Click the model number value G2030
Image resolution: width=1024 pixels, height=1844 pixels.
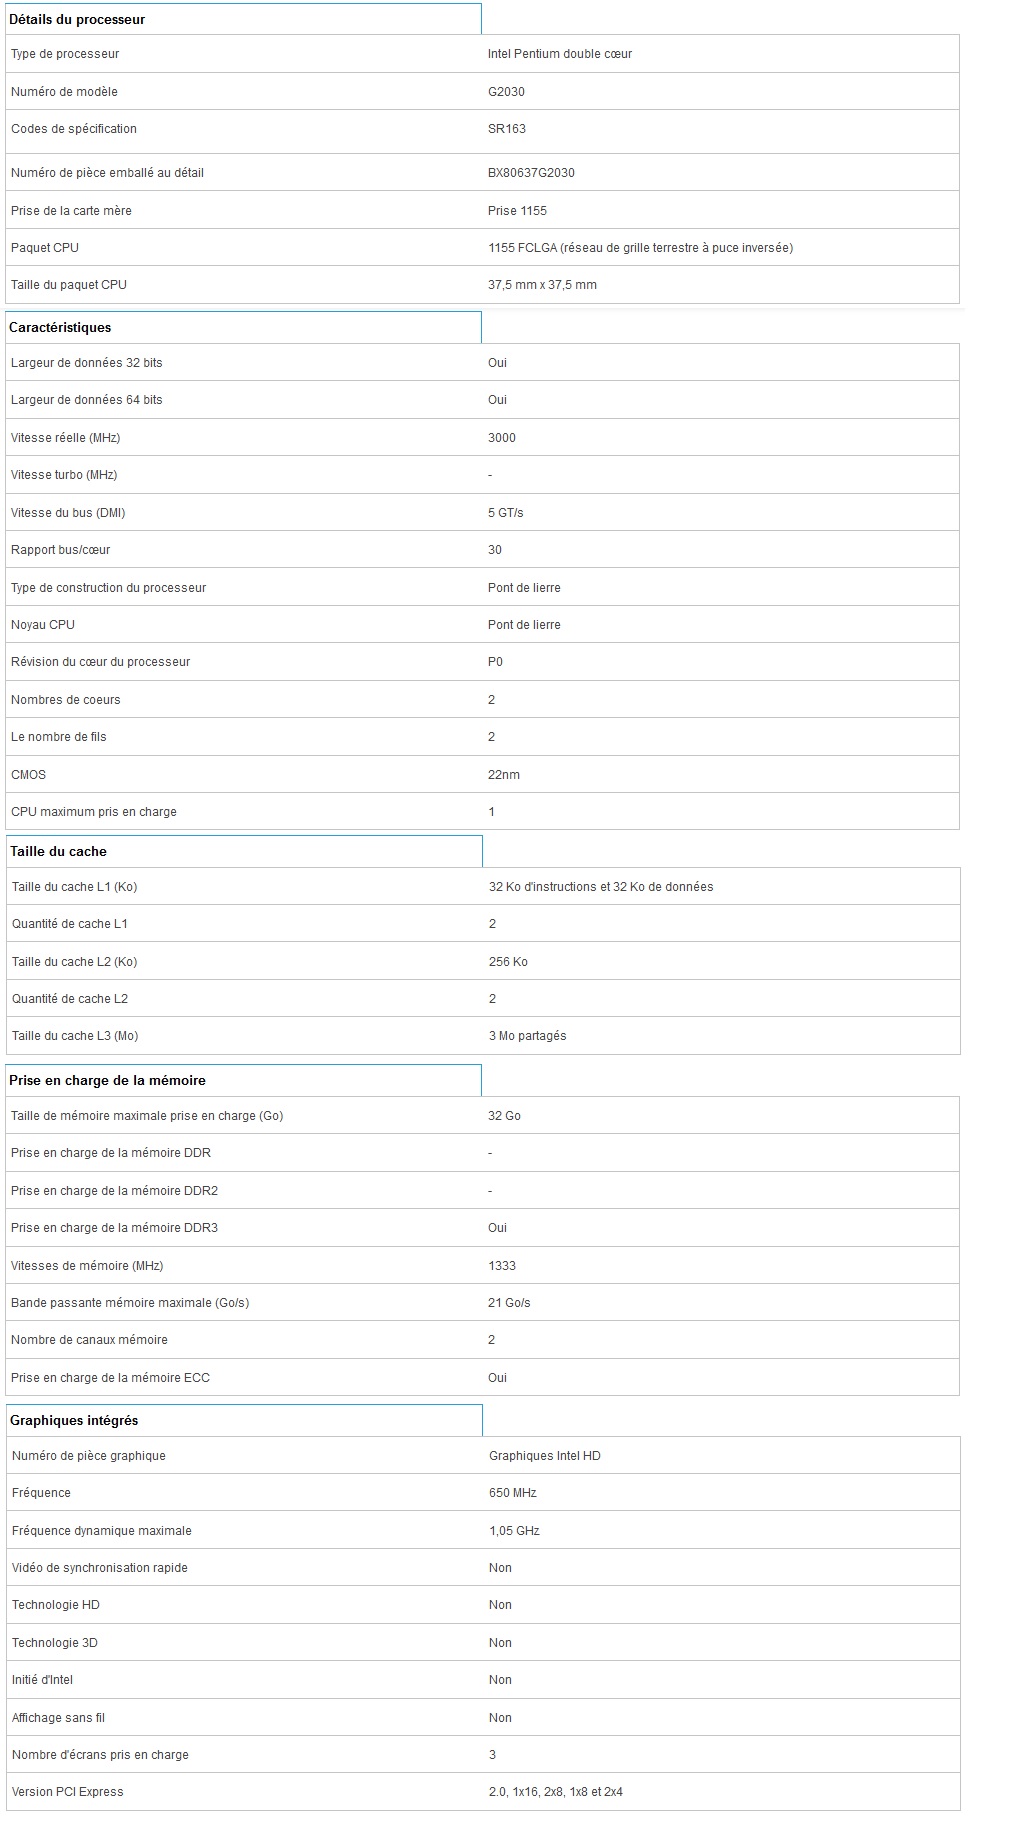pyautogui.click(x=506, y=92)
